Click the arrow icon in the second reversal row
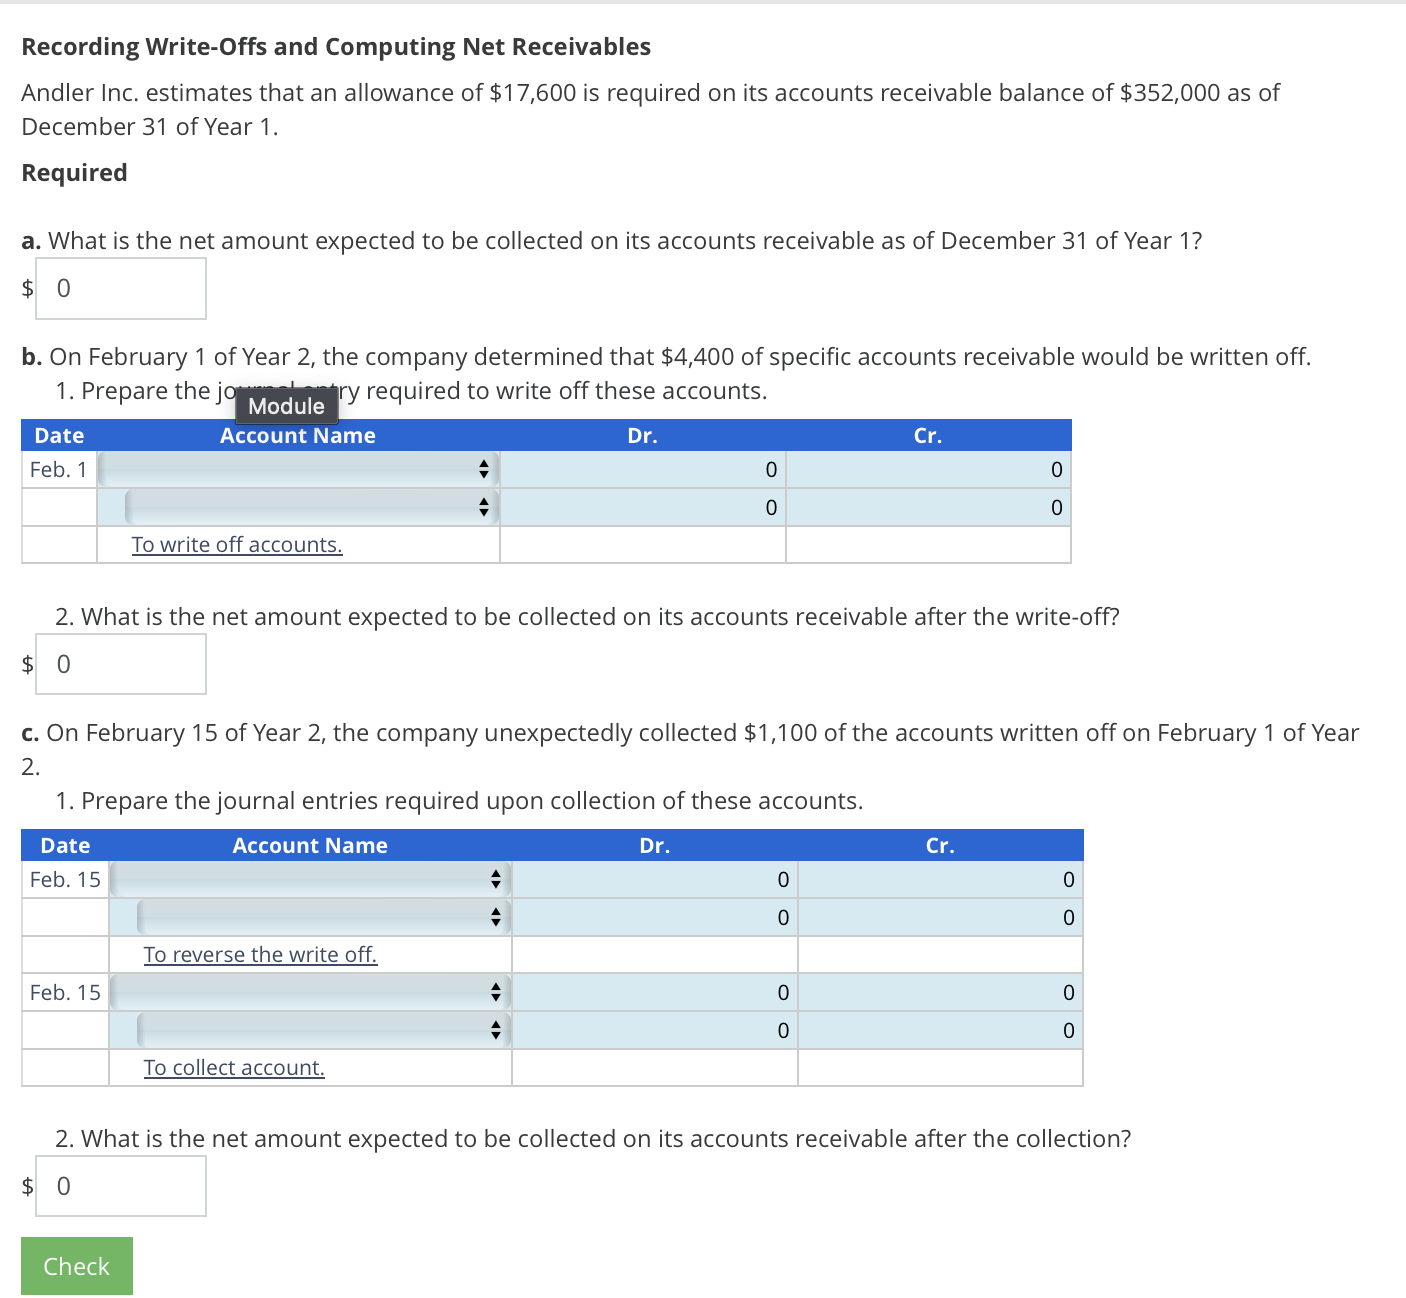 coord(495,916)
